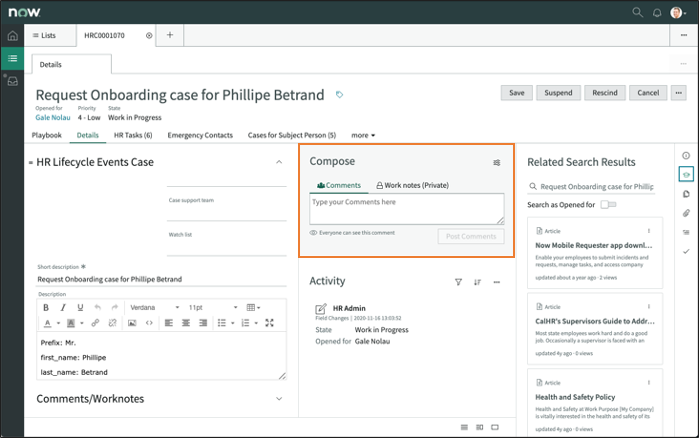Pick background highlight color swatch
The height and width of the screenshot is (438, 699).
pyautogui.click(x=70, y=323)
